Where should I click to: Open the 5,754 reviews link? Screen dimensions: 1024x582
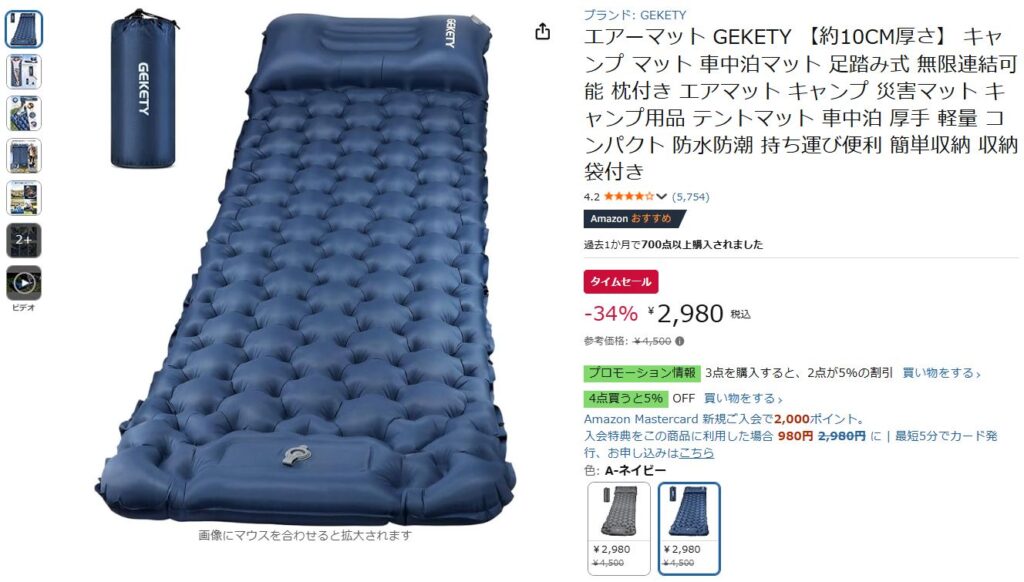tap(690, 197)
